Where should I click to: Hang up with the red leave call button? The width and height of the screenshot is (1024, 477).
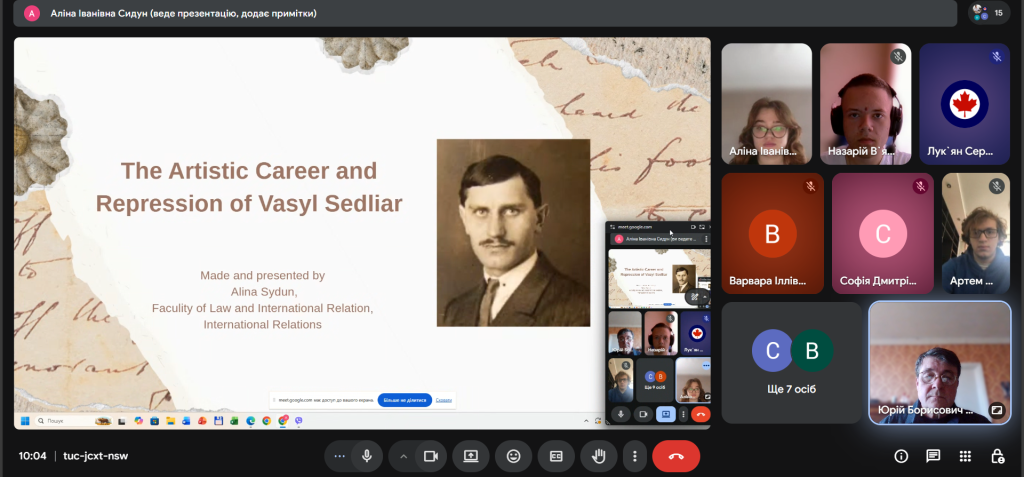[x=676, y=456]
